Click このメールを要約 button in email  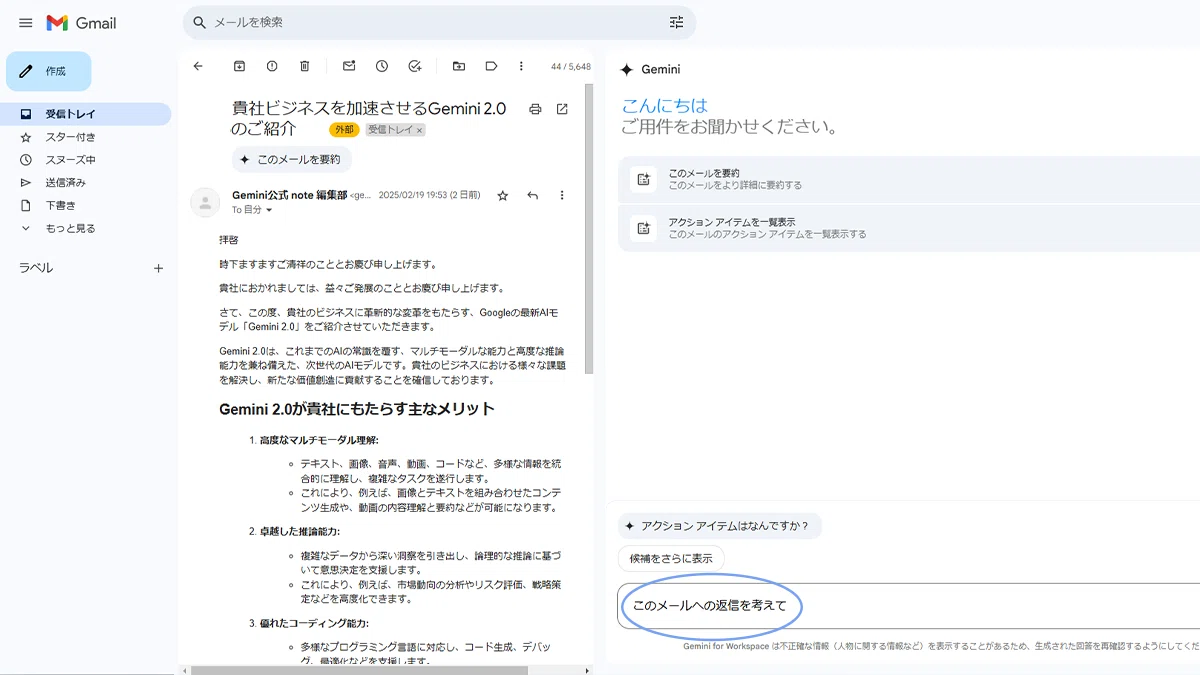pyautogui.click(x=291, y=159)
